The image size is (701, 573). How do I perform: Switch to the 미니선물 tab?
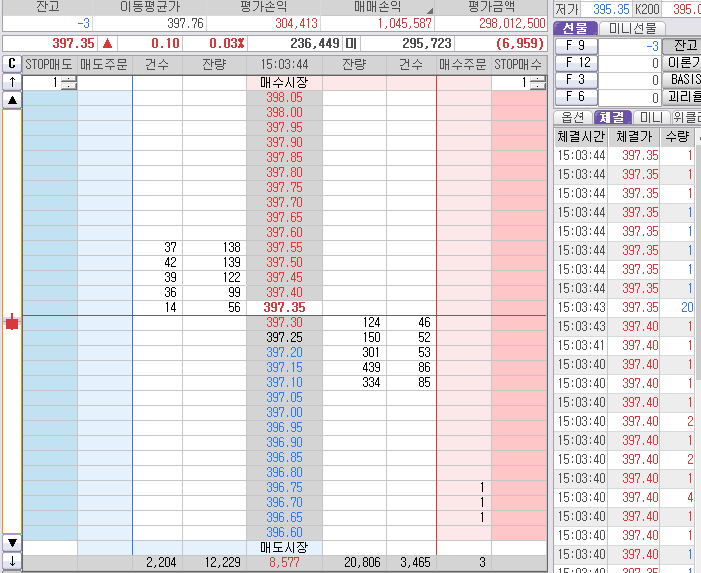point(632,28)
